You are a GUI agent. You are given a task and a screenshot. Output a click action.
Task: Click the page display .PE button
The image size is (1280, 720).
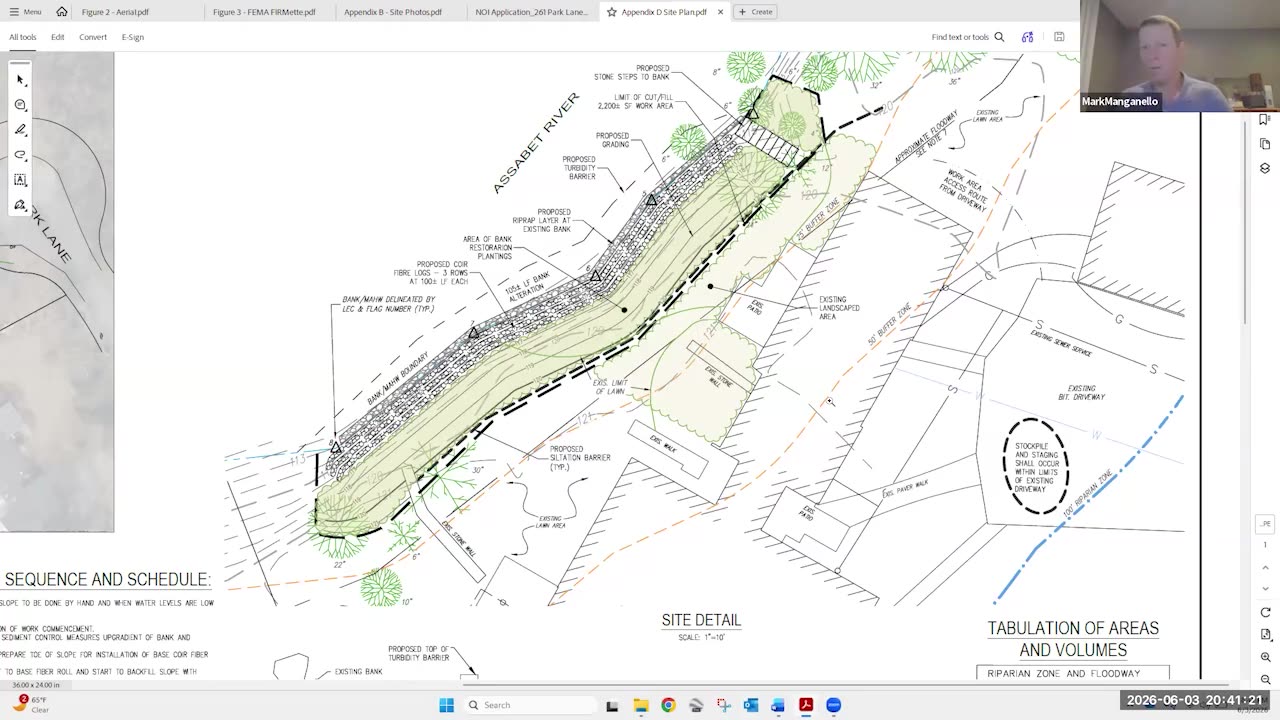click(x=1265, y=524)
